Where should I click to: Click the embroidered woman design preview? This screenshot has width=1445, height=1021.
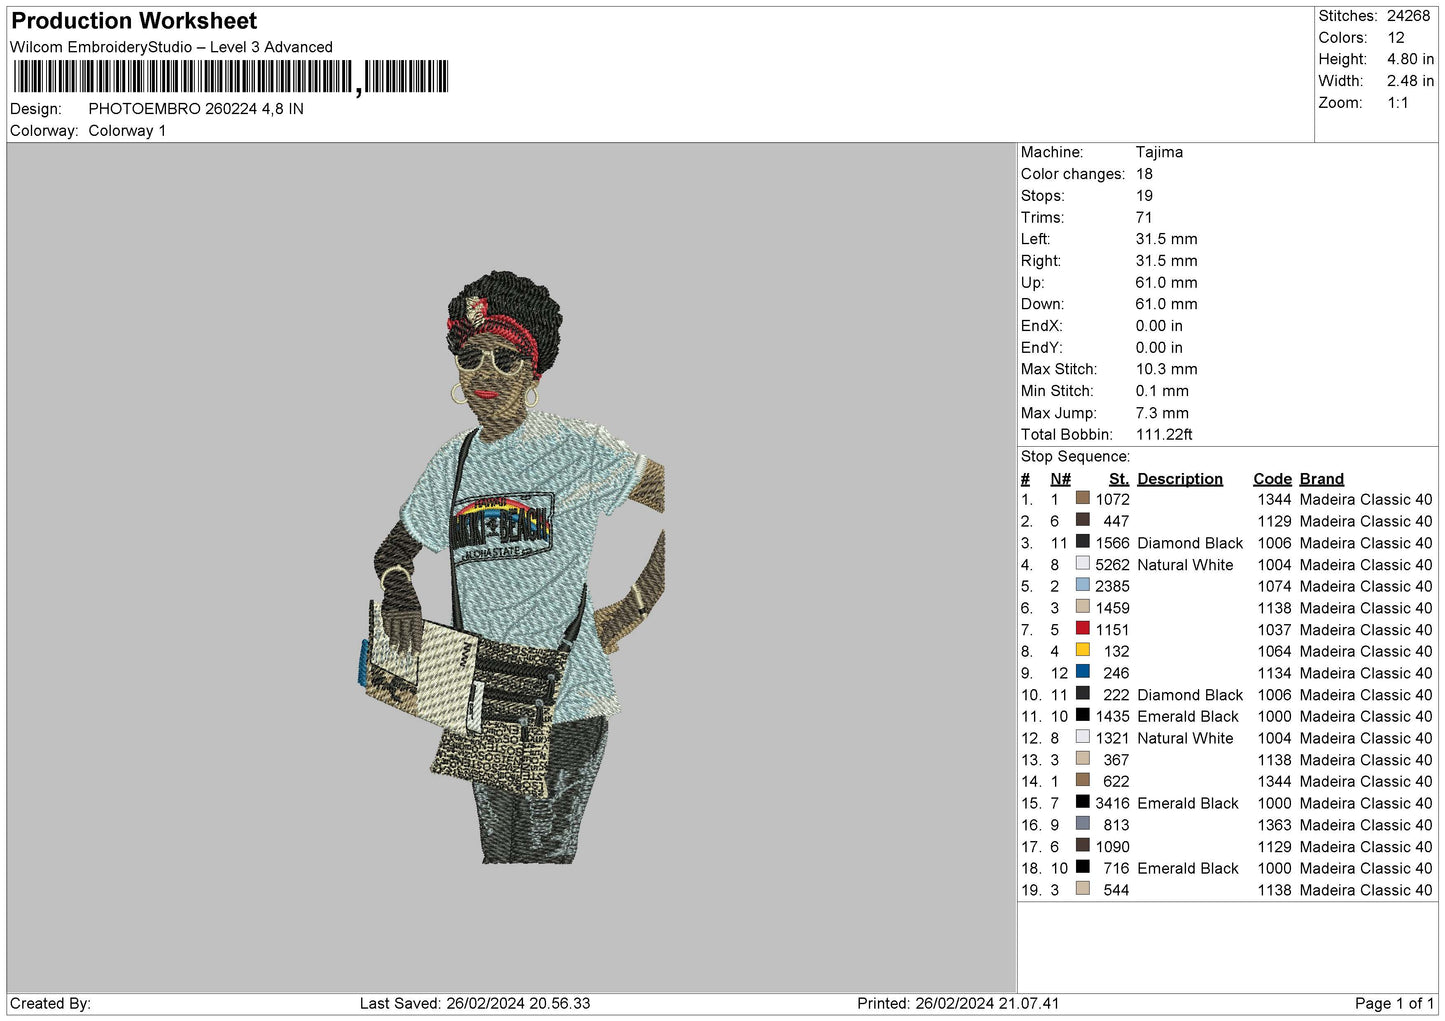(x=513, y=567)
